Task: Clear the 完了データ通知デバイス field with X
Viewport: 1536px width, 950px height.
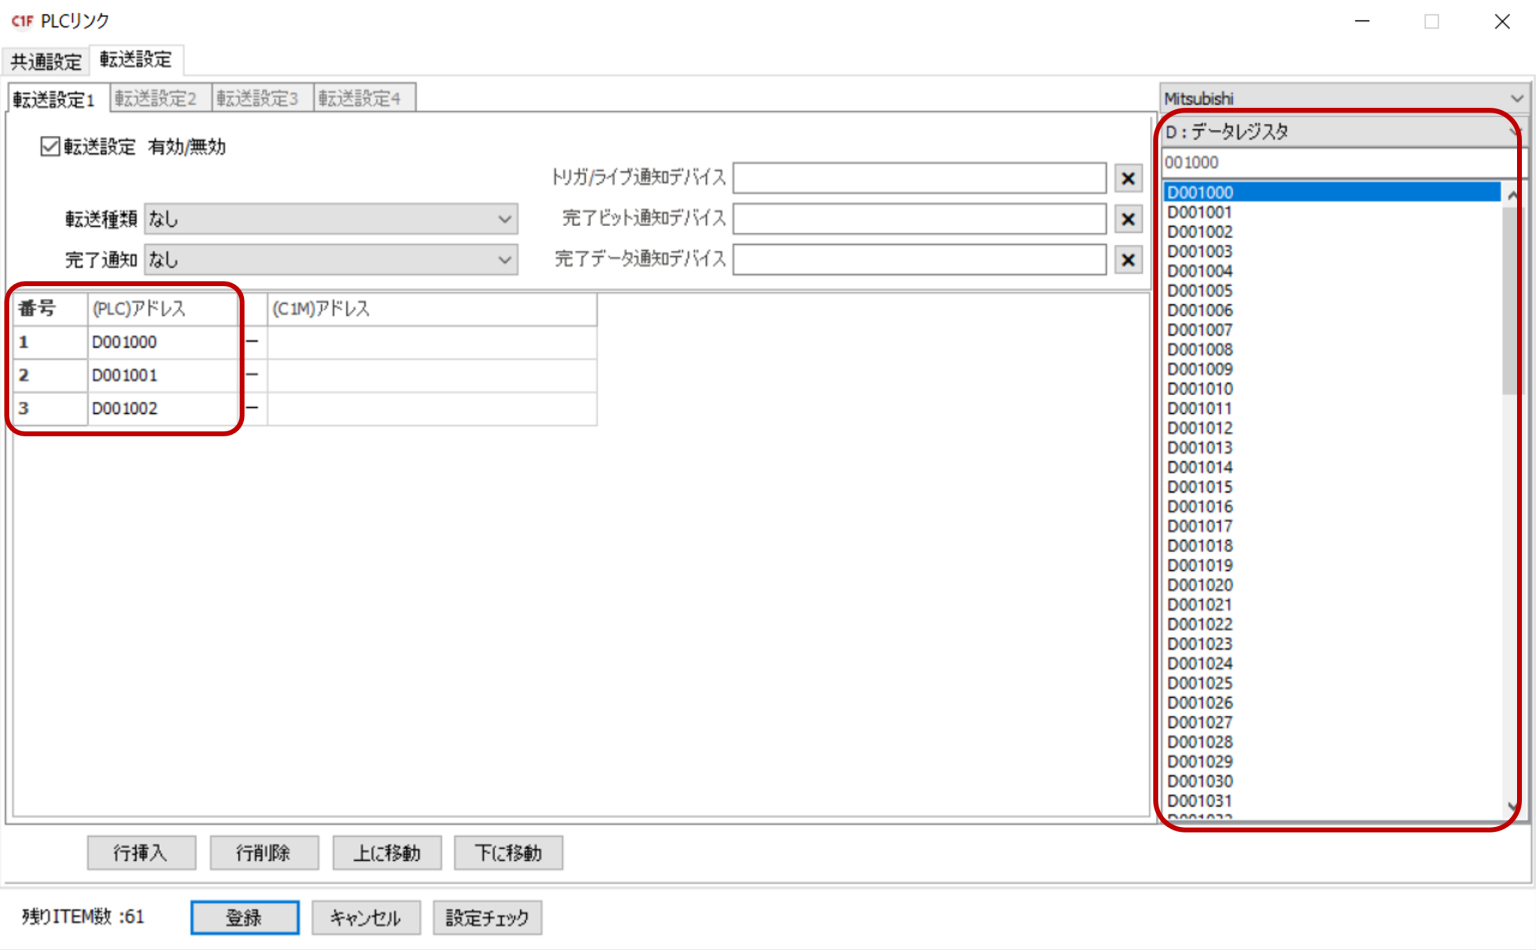Action: [1128, 260]
